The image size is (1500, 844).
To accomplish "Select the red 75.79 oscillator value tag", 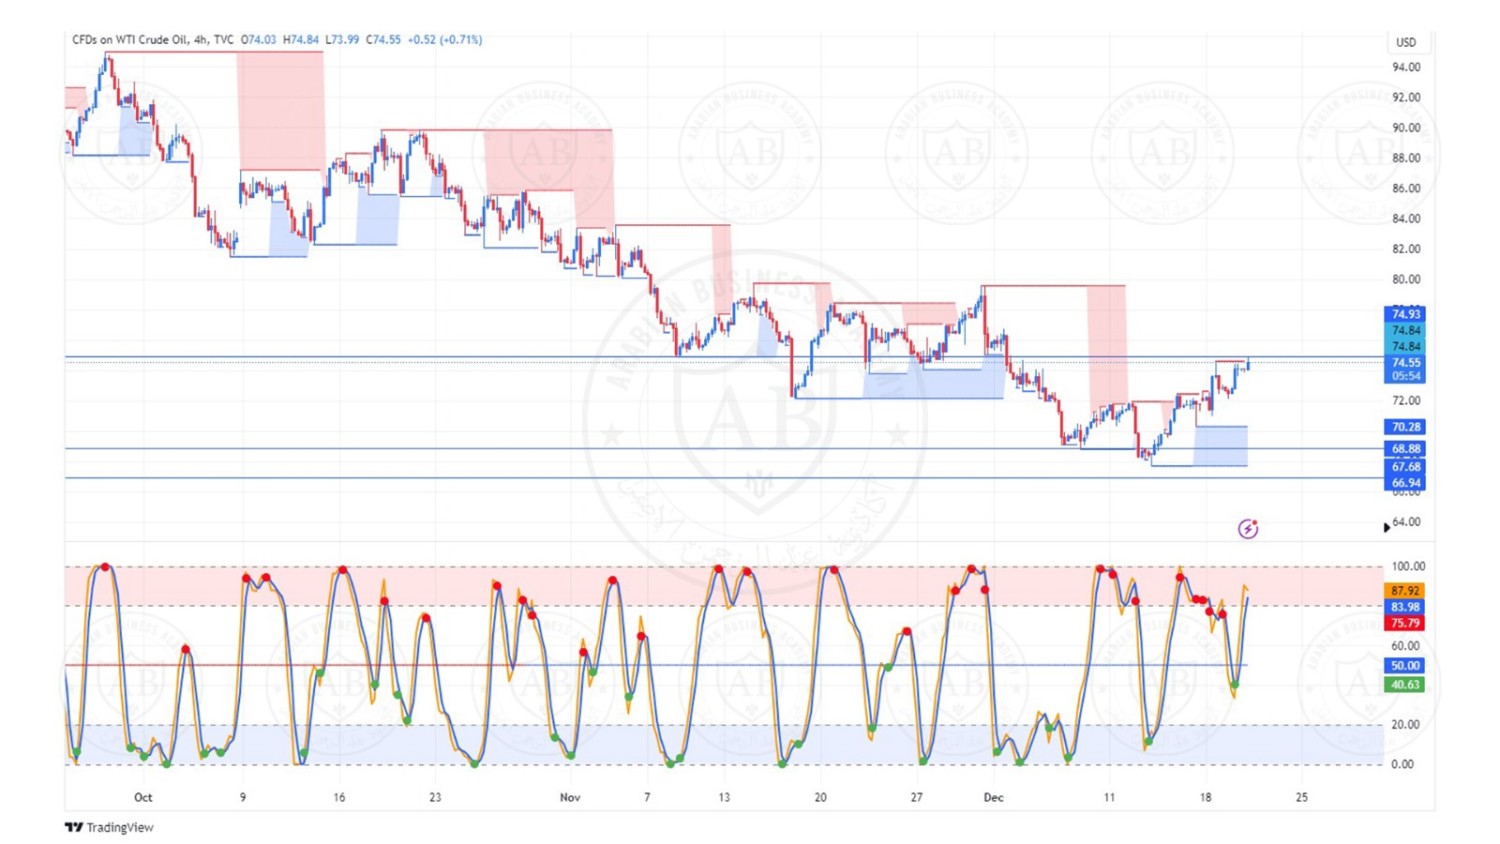I will pyautogui.click(x=1405, y=623).
